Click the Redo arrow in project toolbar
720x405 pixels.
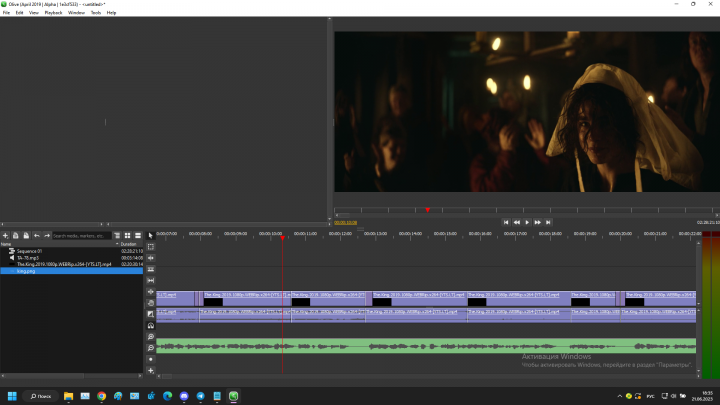47,236
